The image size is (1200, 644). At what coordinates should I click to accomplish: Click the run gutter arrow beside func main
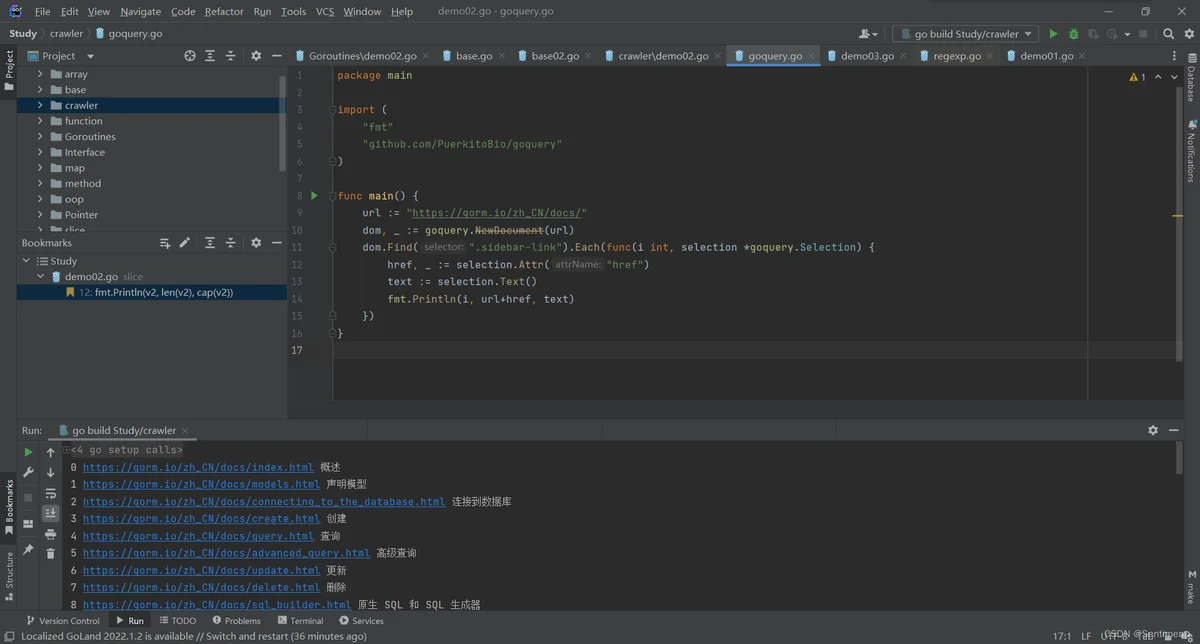click(x=314, y=196)
